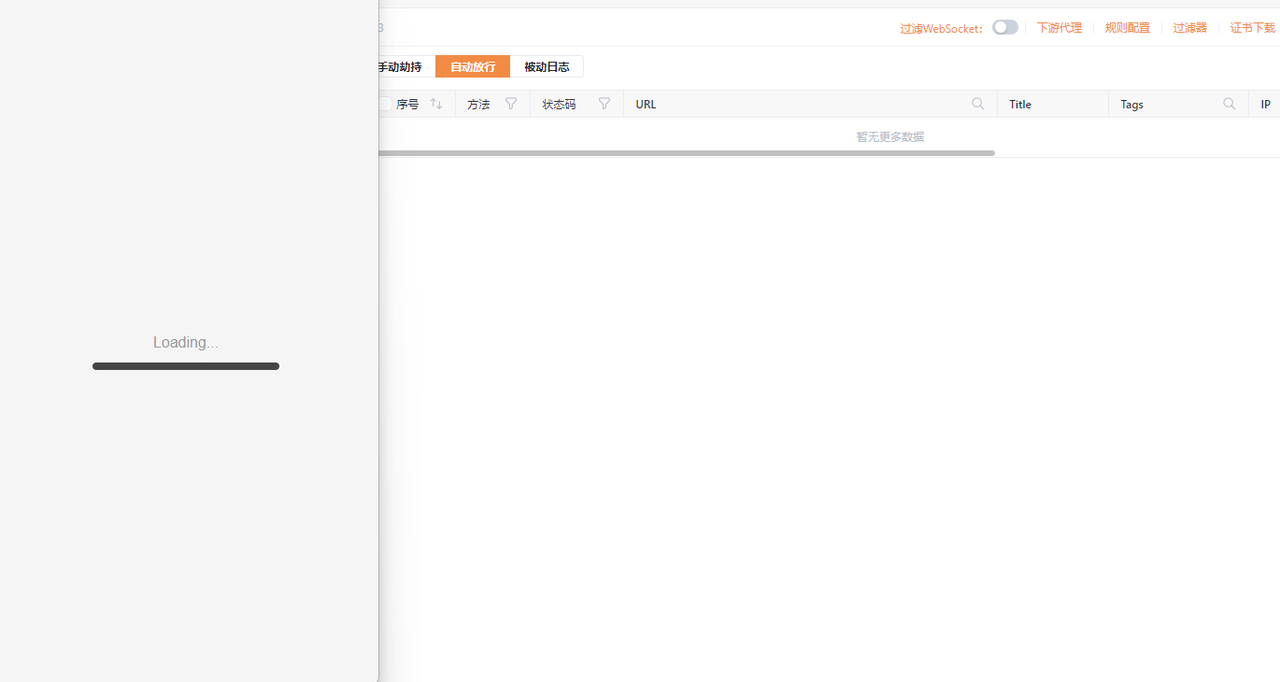Click the horizontal scrollbar under the table

(x=687, y=153)
